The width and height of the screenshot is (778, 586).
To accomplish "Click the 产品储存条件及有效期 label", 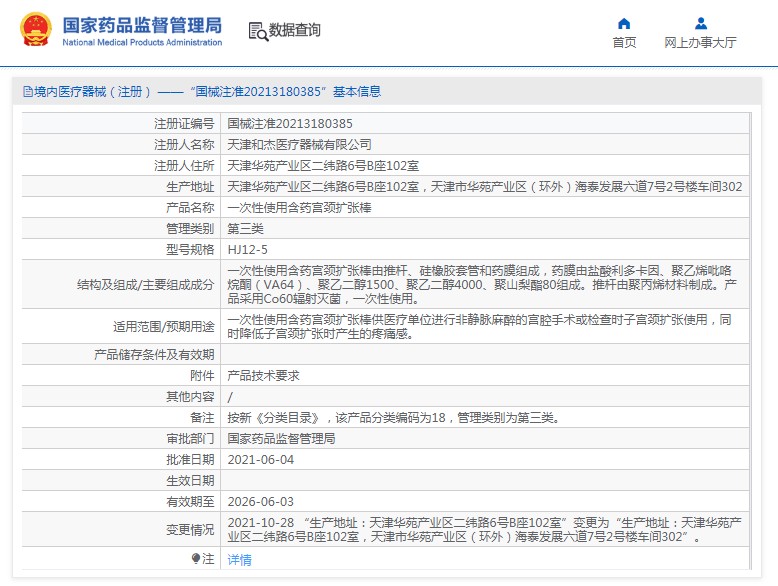I will tap(154, 354).
